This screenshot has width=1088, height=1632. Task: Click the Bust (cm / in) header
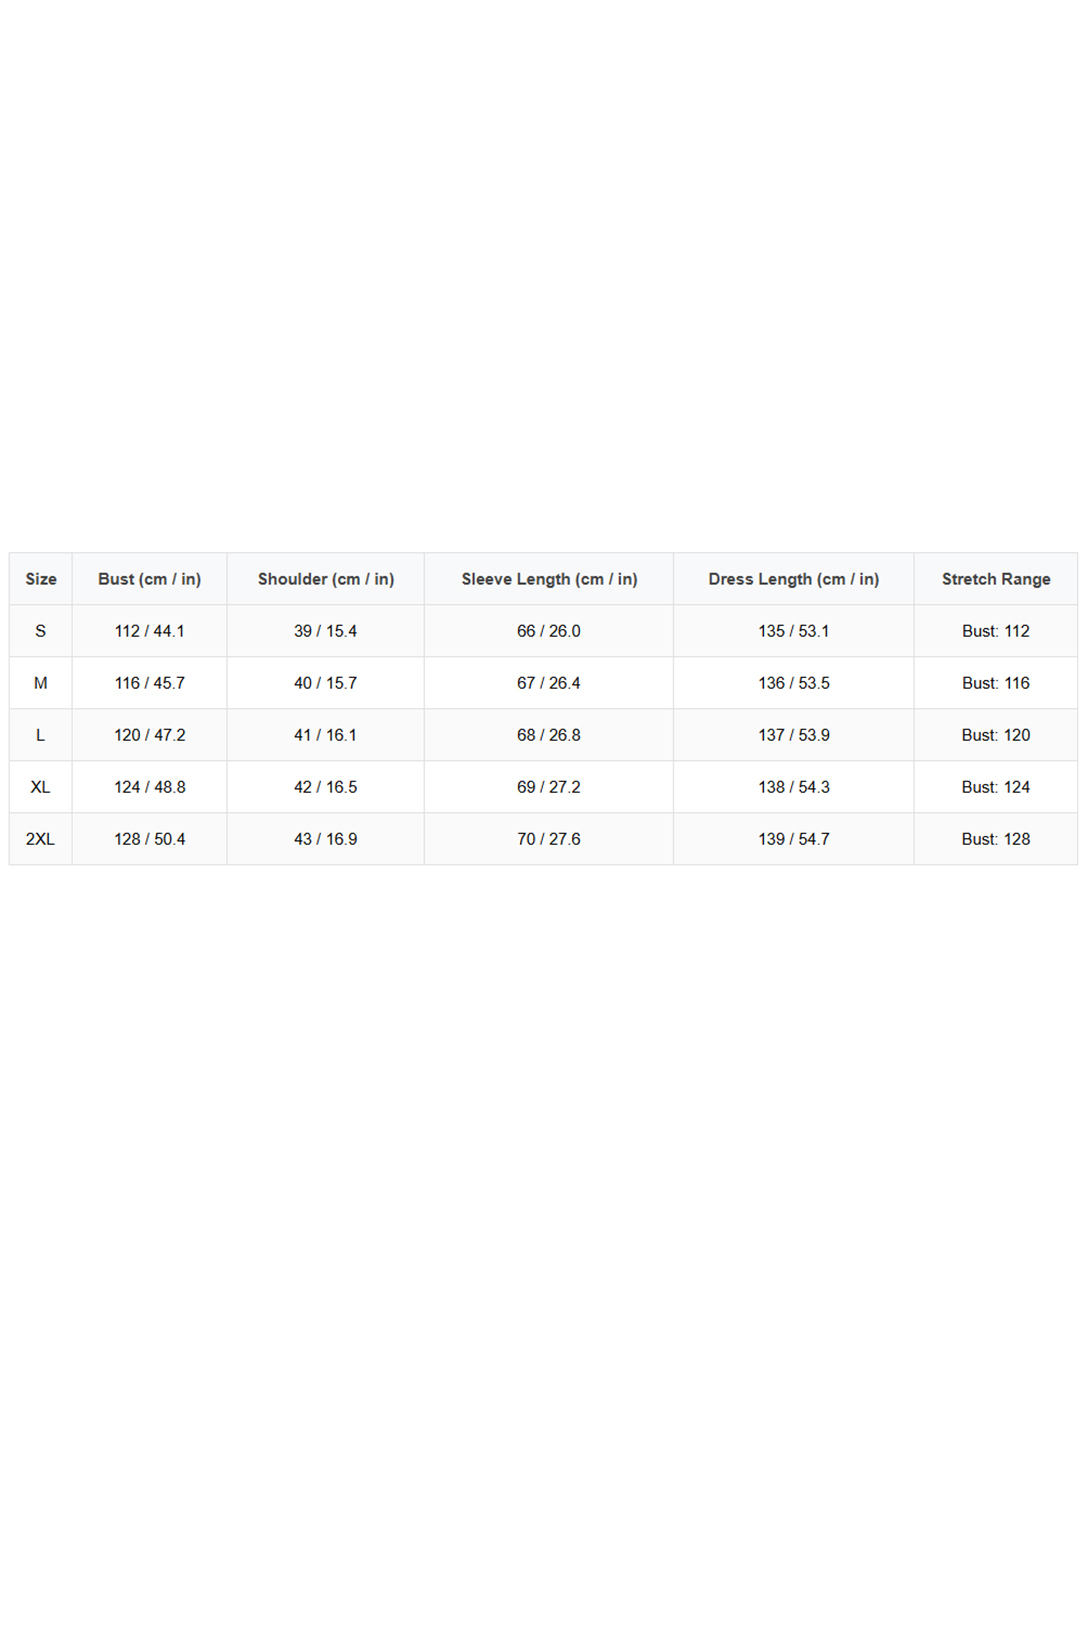tap(149, 579)
